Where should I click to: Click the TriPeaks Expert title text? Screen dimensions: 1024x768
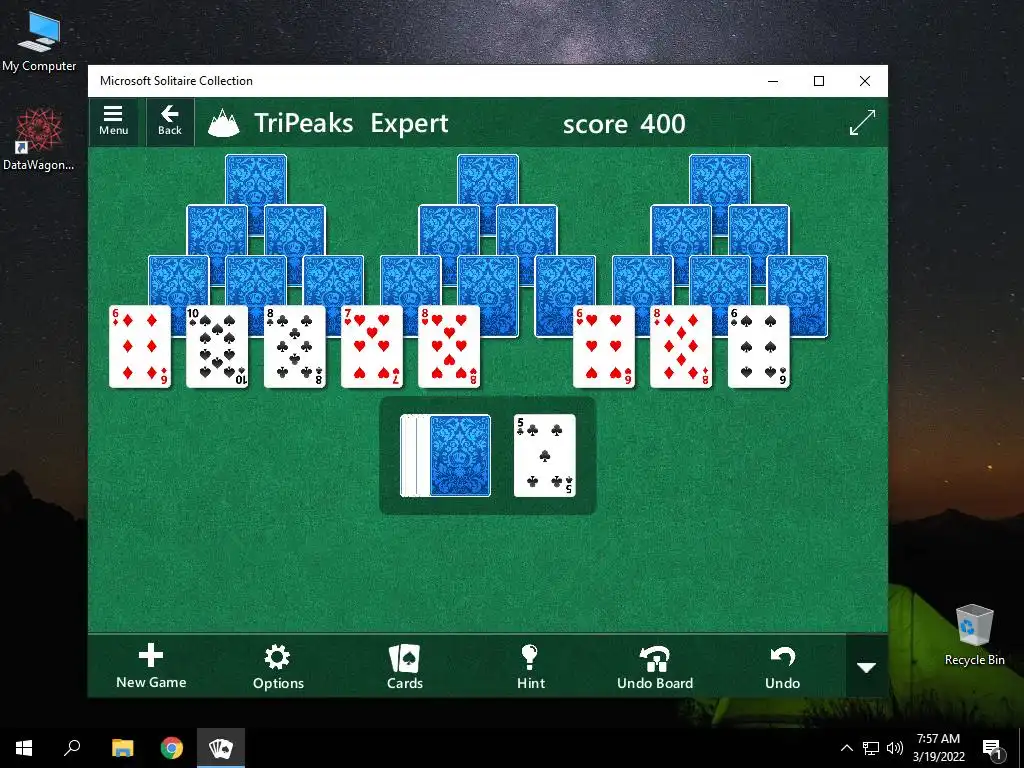click(x=351, y=123)
